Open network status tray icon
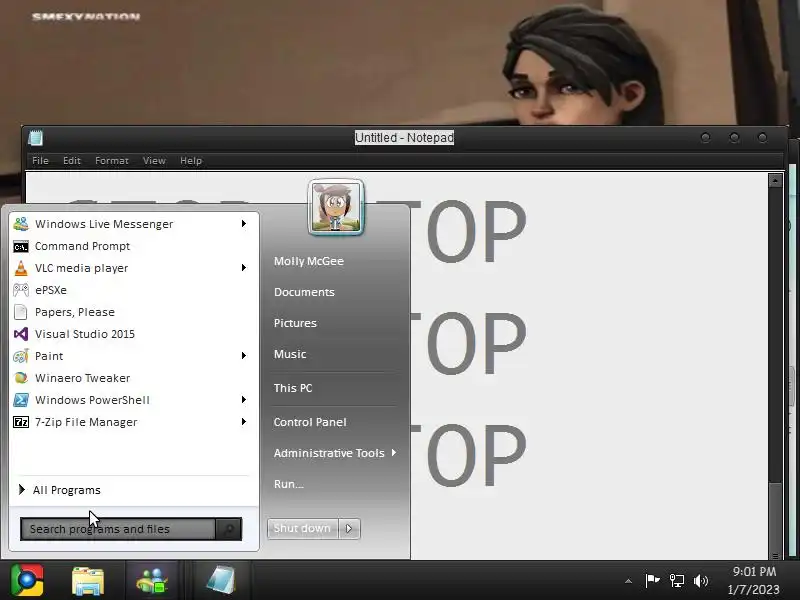 click(677, 581)
